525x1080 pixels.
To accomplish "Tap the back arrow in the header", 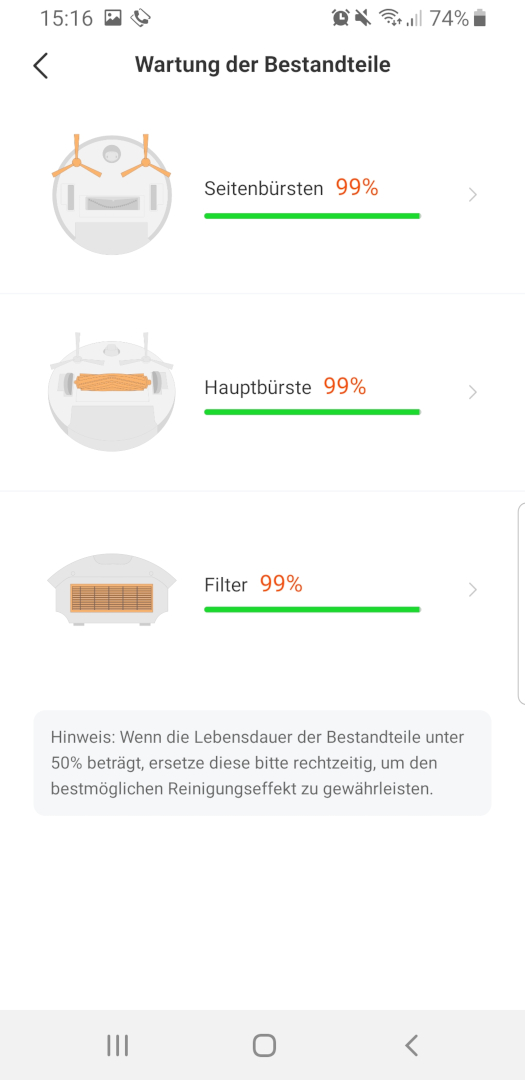I will 41,65.
